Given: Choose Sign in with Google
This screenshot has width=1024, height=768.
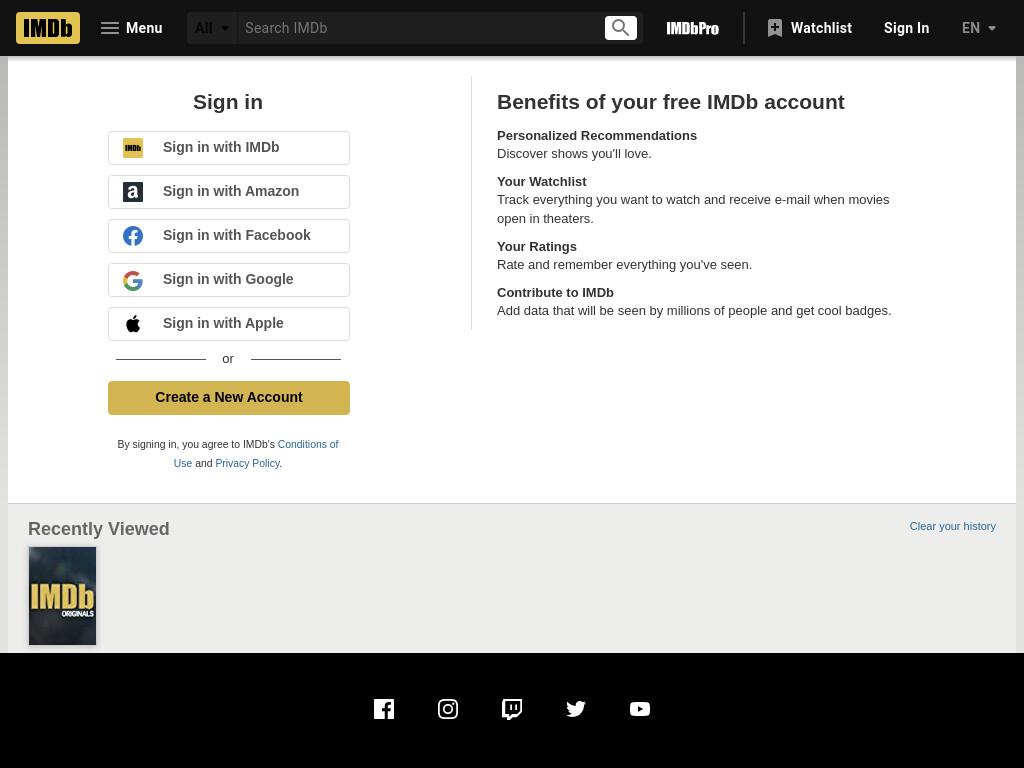Looking at the screenshot, I should point(229,280).
